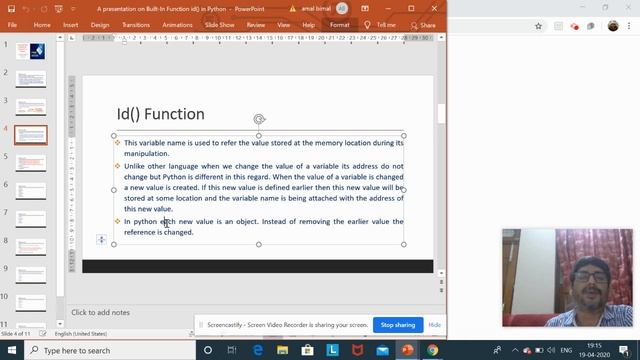Click the bottom-center resize handle of the text box

point(259,244)
